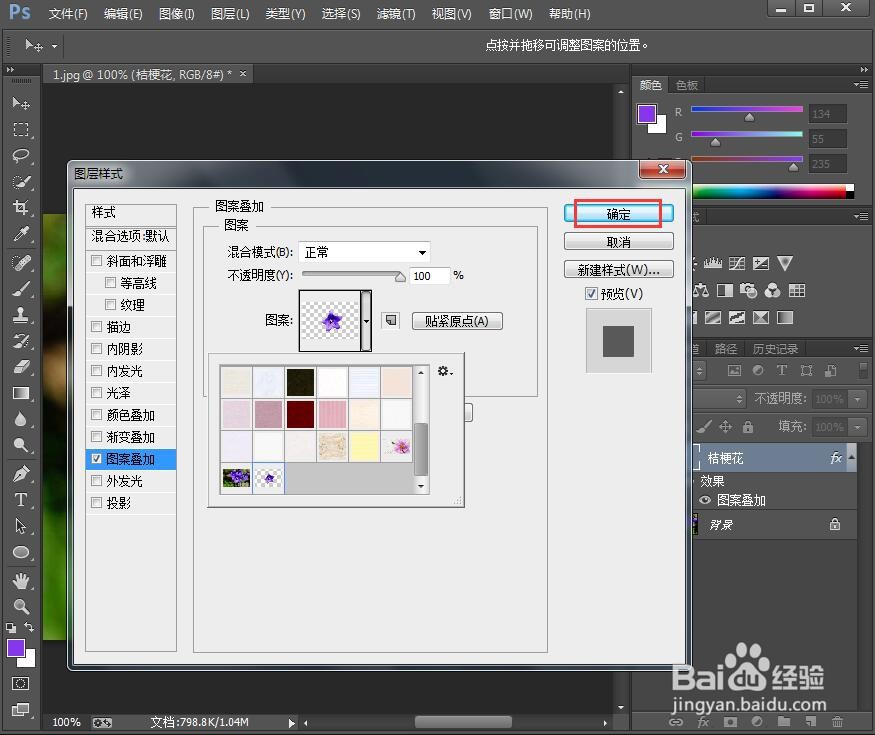875x735 pixels.
Task: Click the R channel slider handle
Action: click(749, 117)
